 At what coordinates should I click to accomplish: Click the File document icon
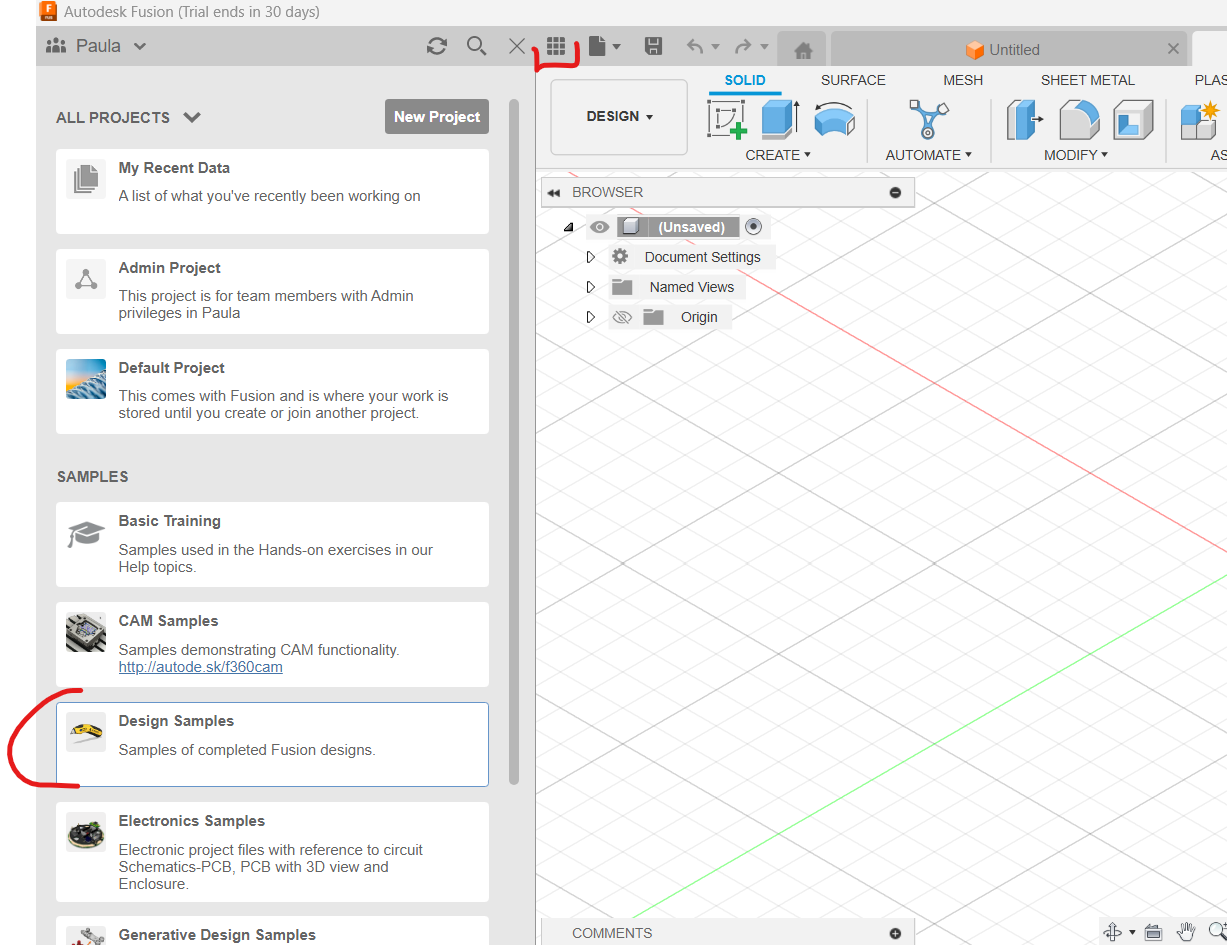click(597, 46)
